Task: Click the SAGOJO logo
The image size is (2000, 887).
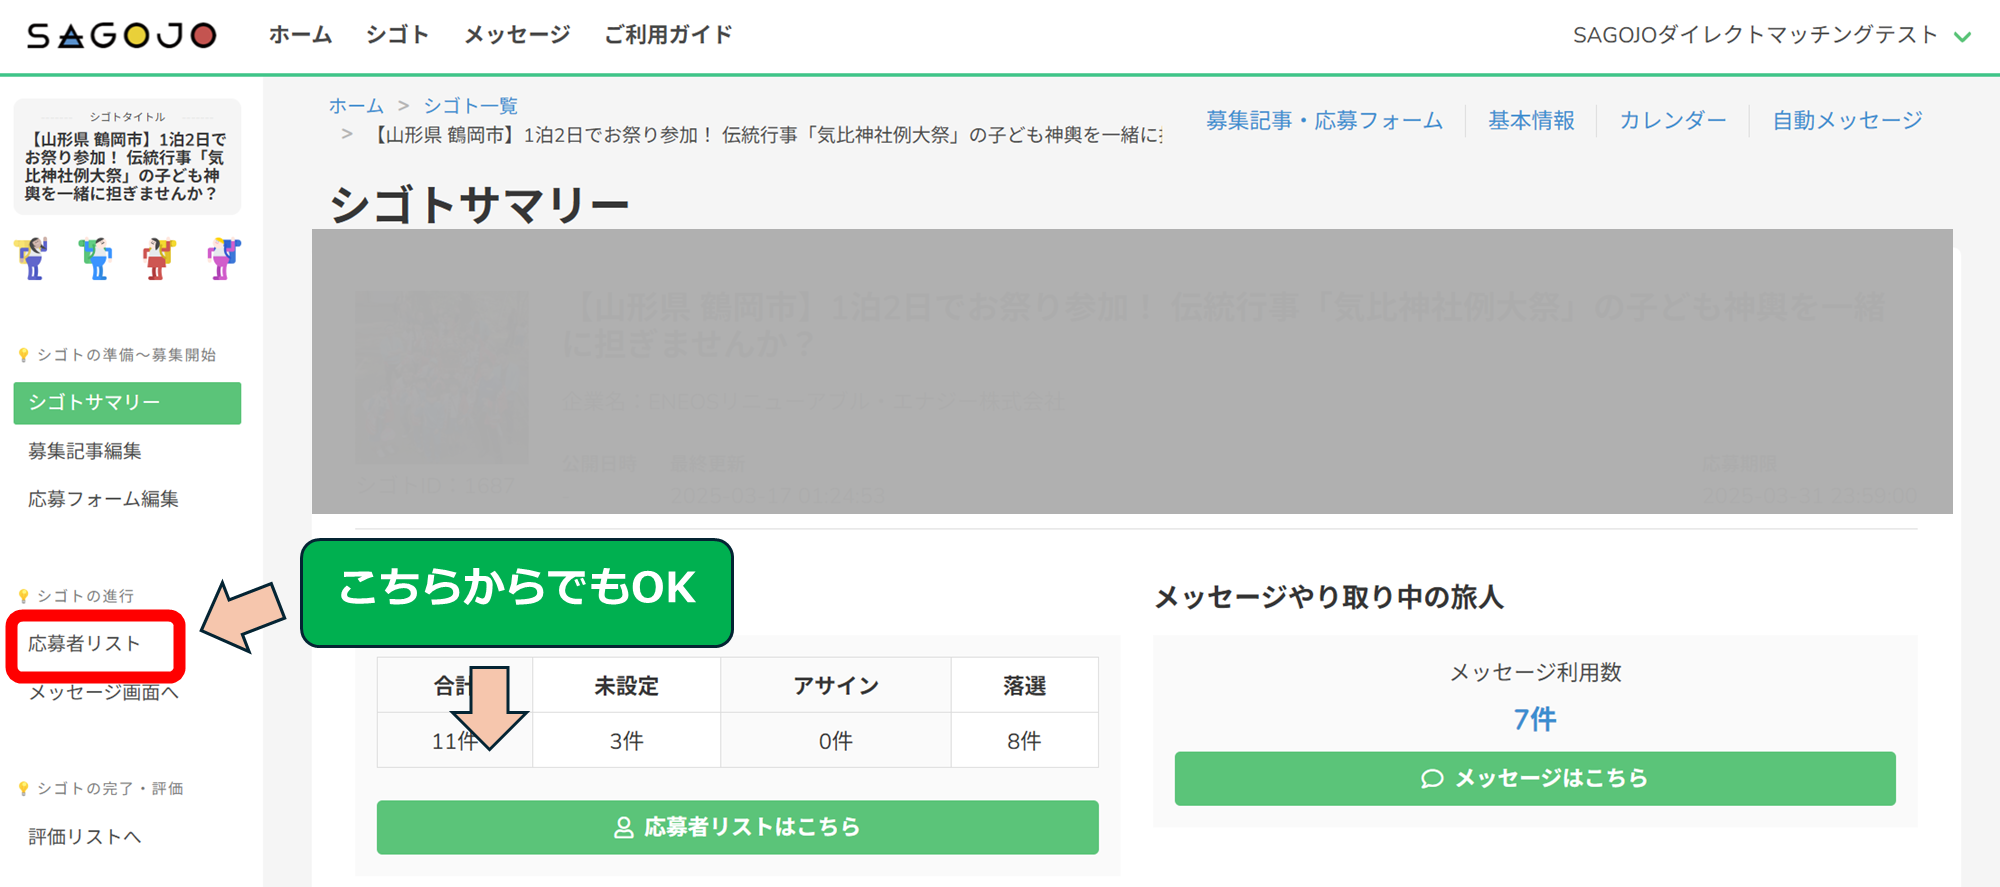Action: pyautogui.click(x=121, y=36)
